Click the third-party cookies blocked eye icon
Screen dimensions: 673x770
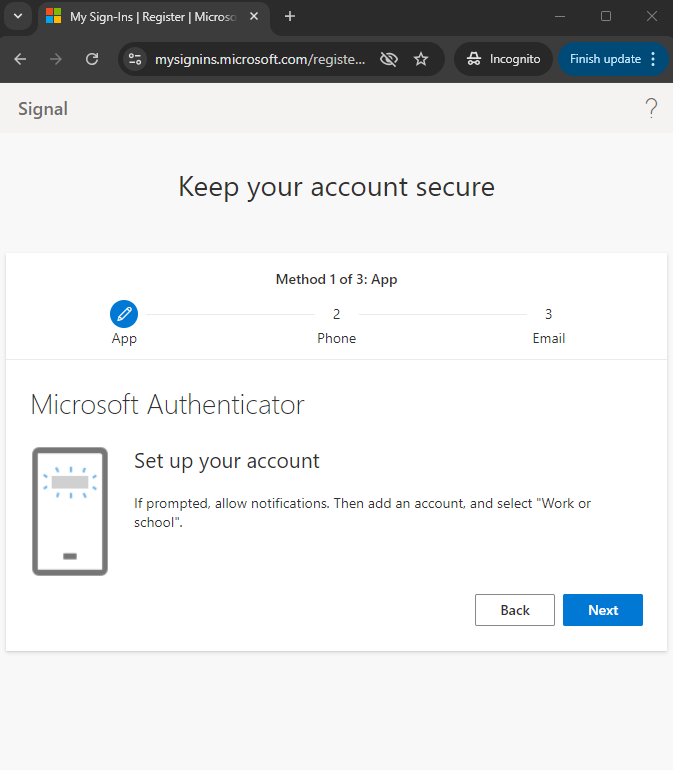(x=389, y=59)
